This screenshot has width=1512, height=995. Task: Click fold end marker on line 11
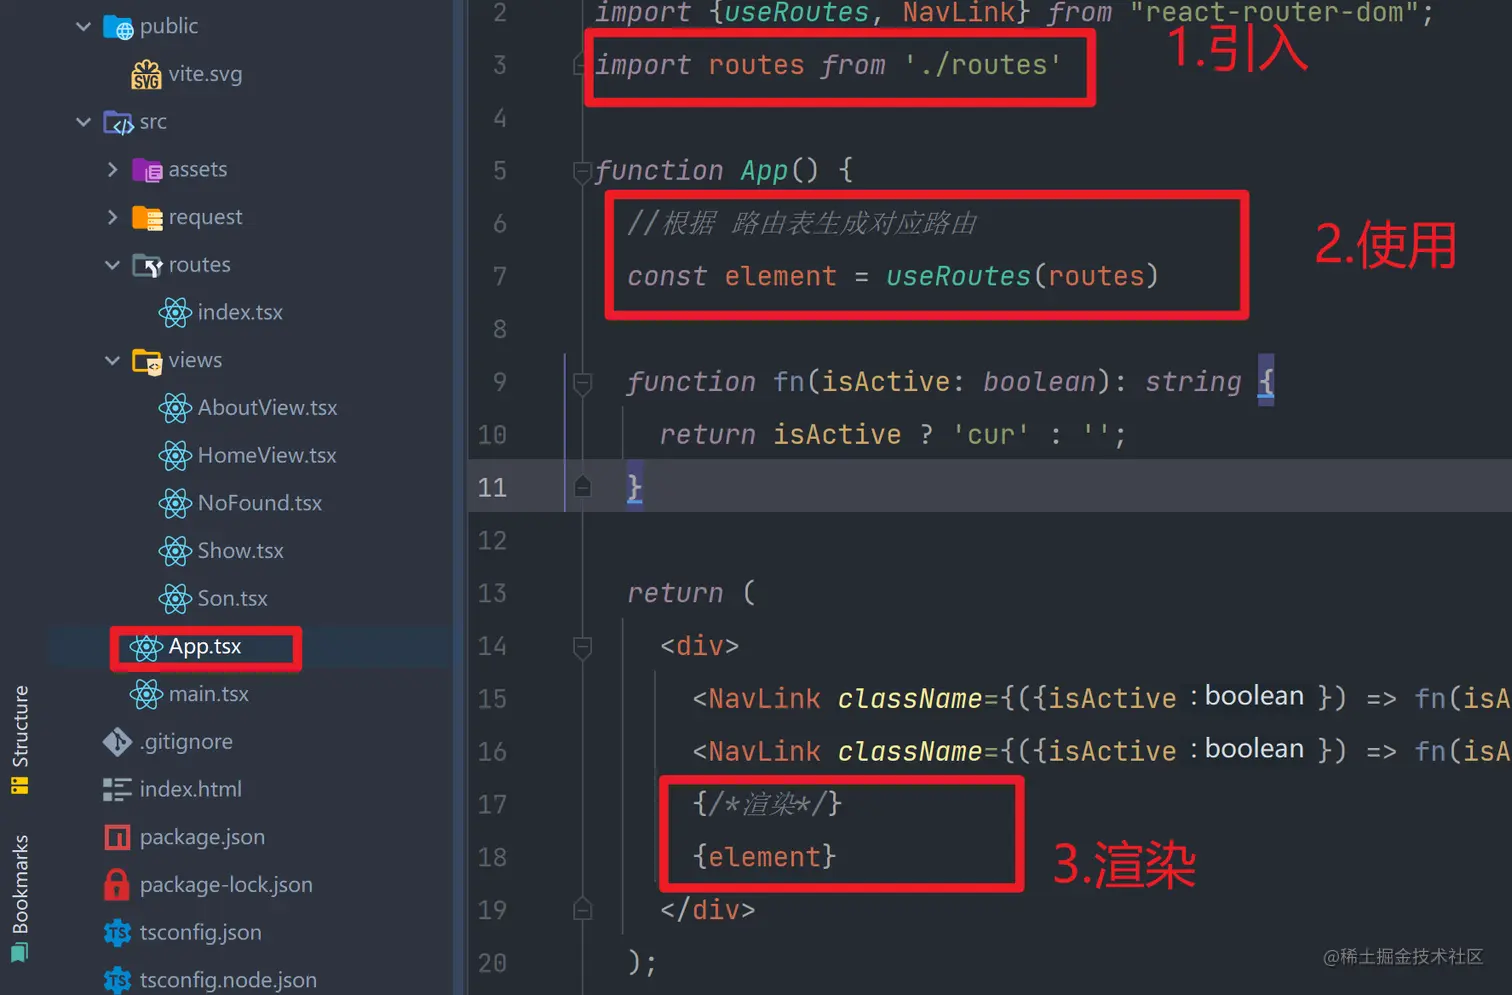[582, 487]
